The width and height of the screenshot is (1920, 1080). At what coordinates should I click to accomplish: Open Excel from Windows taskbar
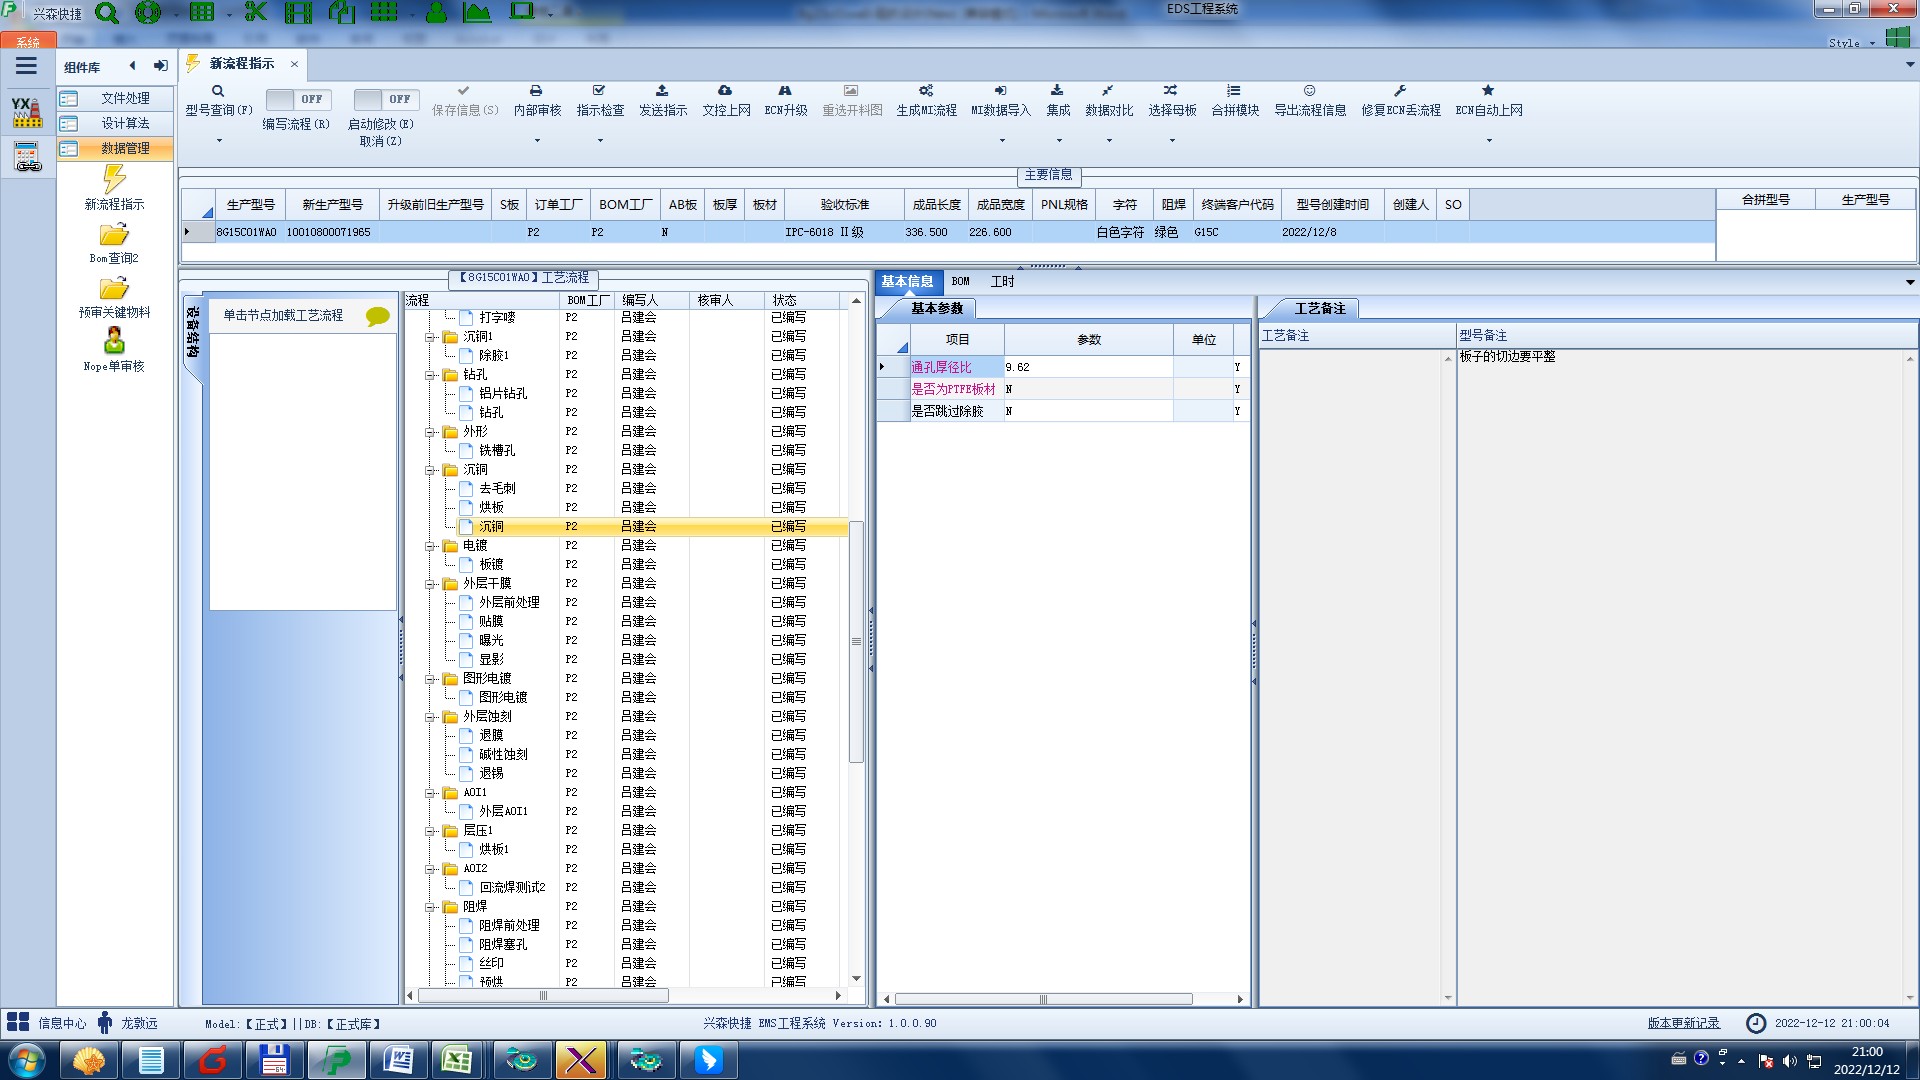457,1060
